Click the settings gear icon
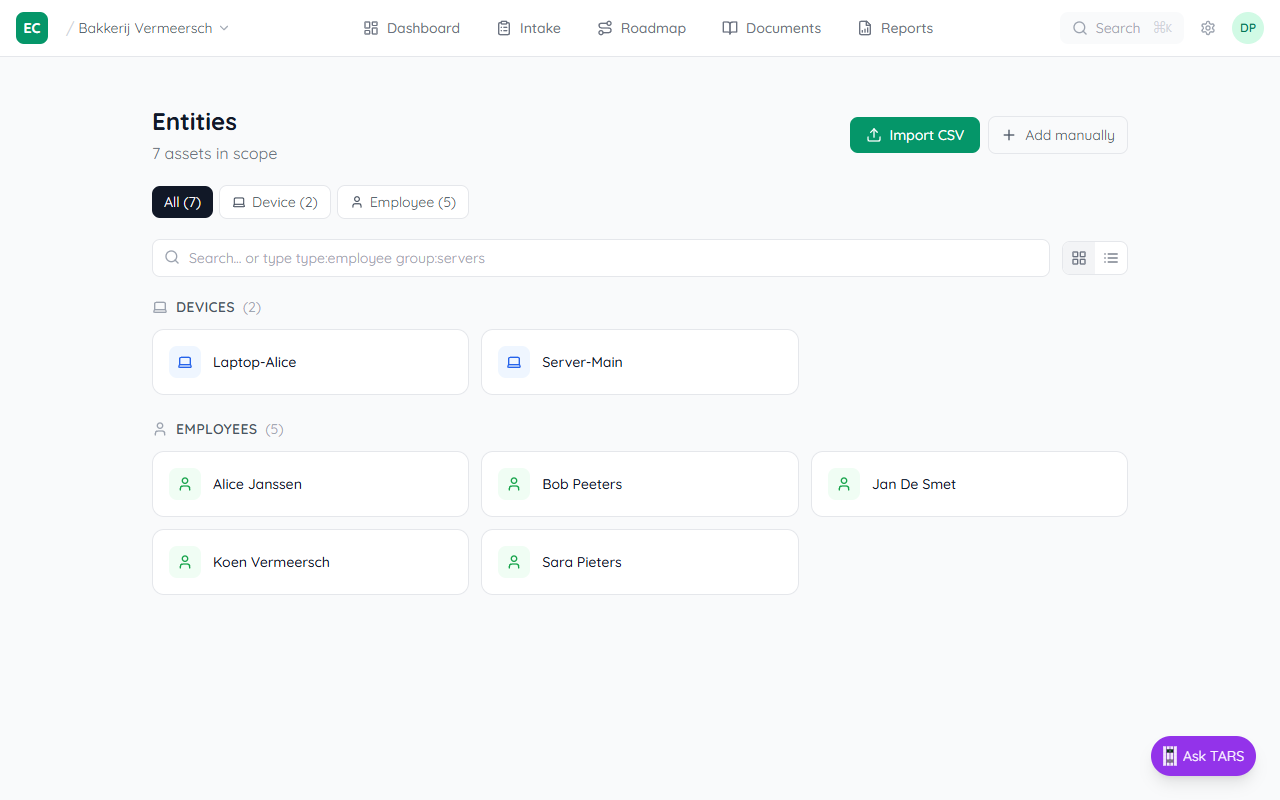 [x=1208, y=28]
